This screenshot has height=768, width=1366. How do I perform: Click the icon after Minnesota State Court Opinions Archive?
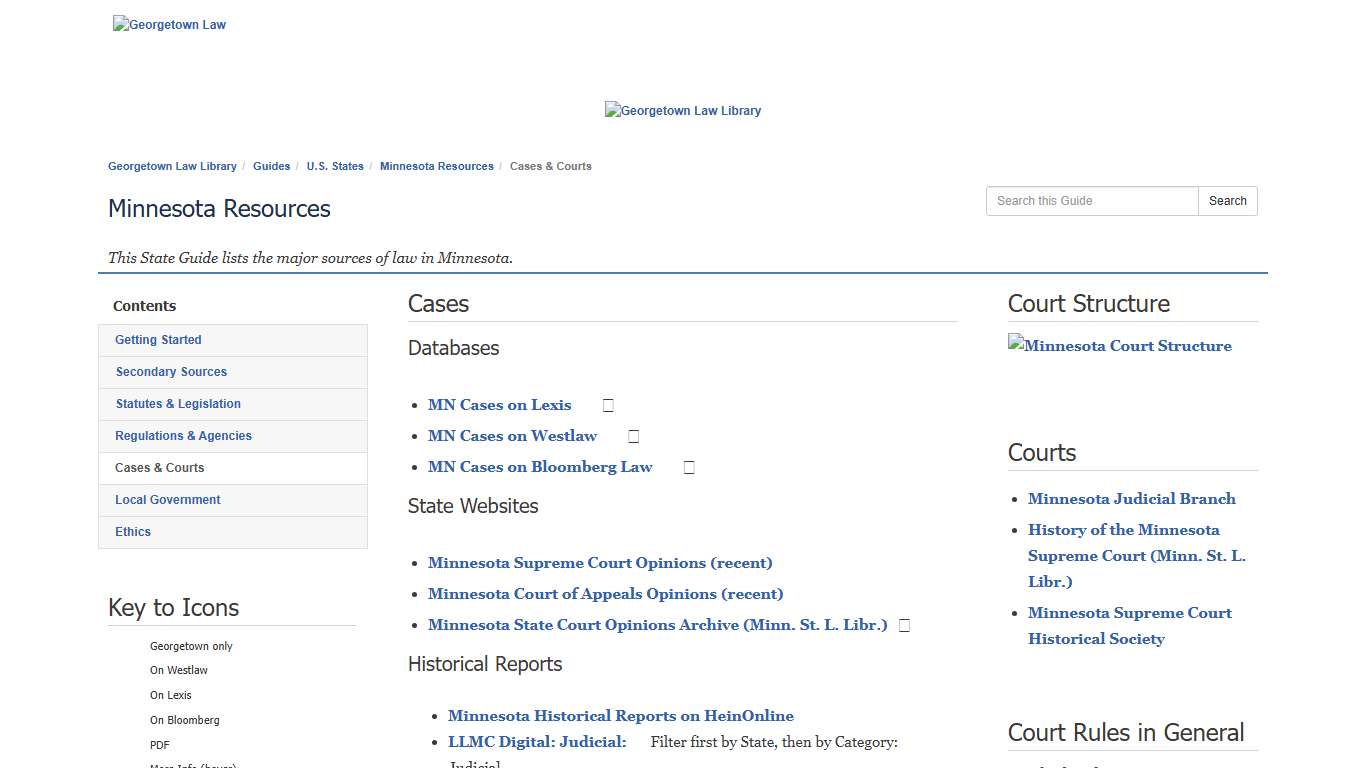903,624
